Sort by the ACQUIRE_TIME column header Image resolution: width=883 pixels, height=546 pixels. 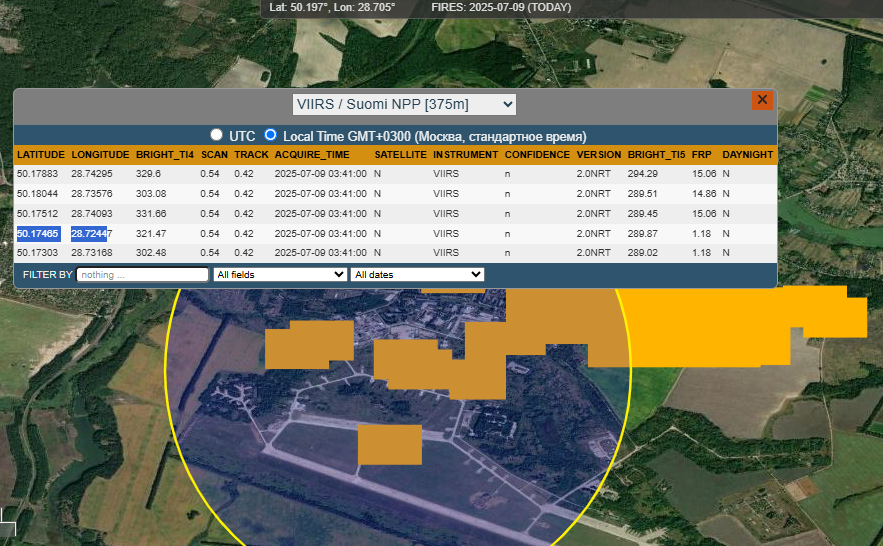coord(312,155)
